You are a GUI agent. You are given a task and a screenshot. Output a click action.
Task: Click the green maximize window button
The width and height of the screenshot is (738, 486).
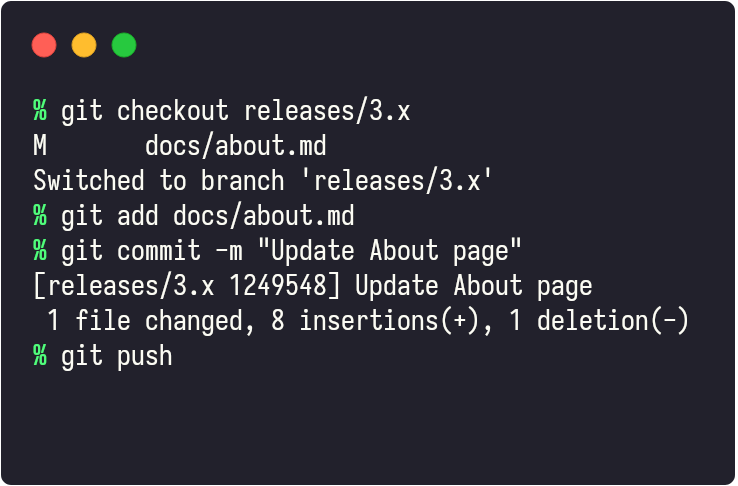pos(123,45)
